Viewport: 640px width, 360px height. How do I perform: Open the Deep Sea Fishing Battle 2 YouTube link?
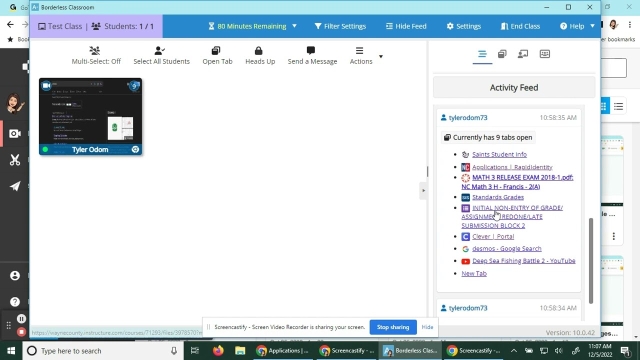point(524,261)
